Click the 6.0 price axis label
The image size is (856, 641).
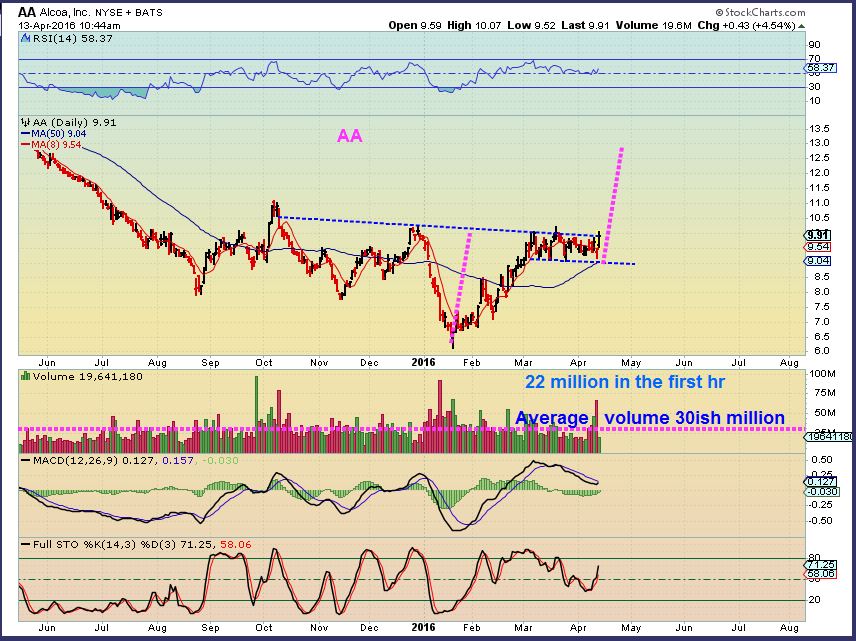(819, 351)
